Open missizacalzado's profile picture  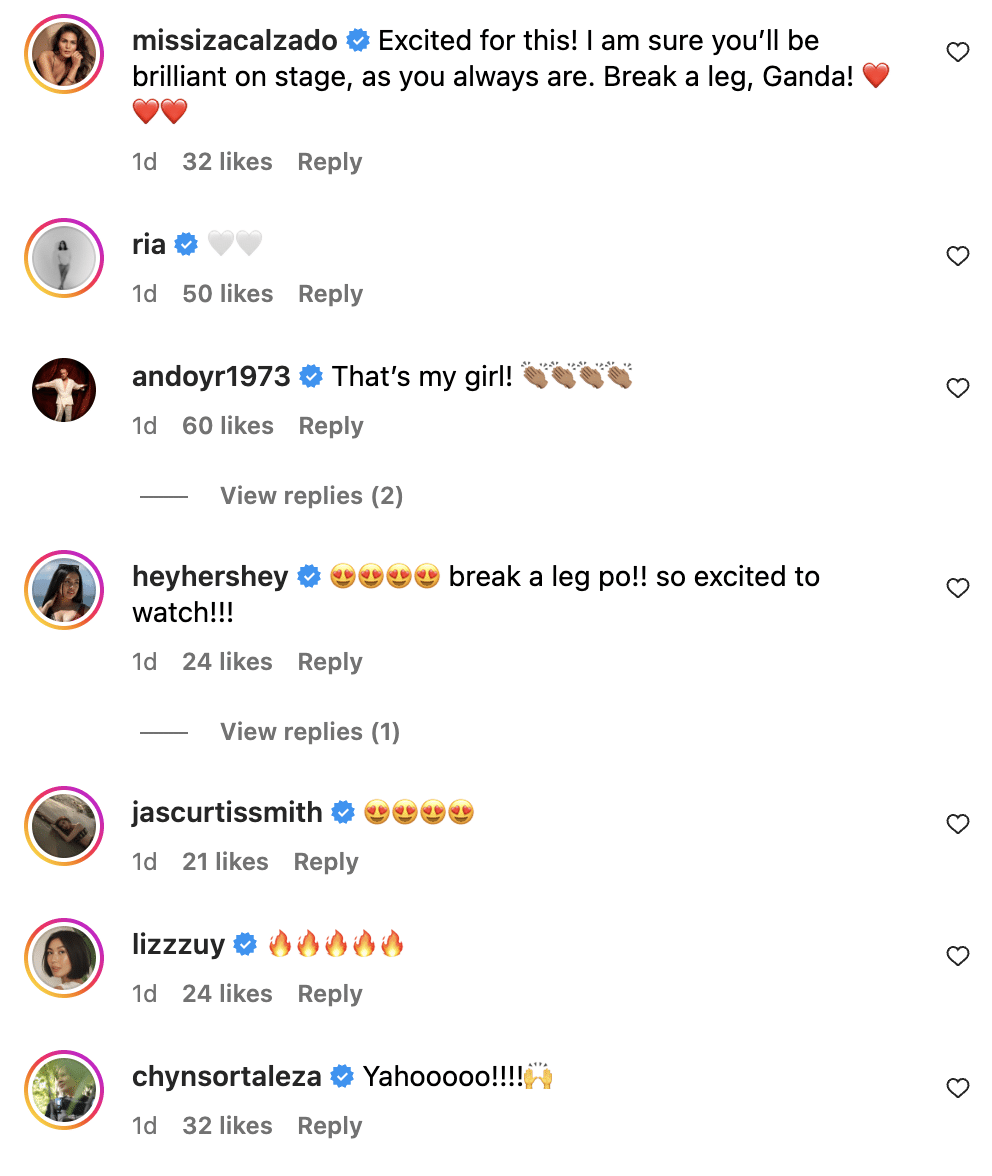point(64,54)
